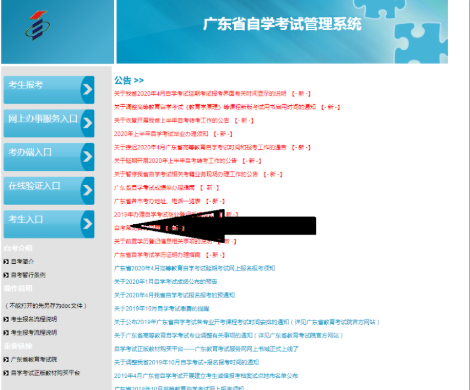This screenshot has width=470, height=390.
Task: Click the arrow on 考办端入口 button
Action: tap(87, 157)
